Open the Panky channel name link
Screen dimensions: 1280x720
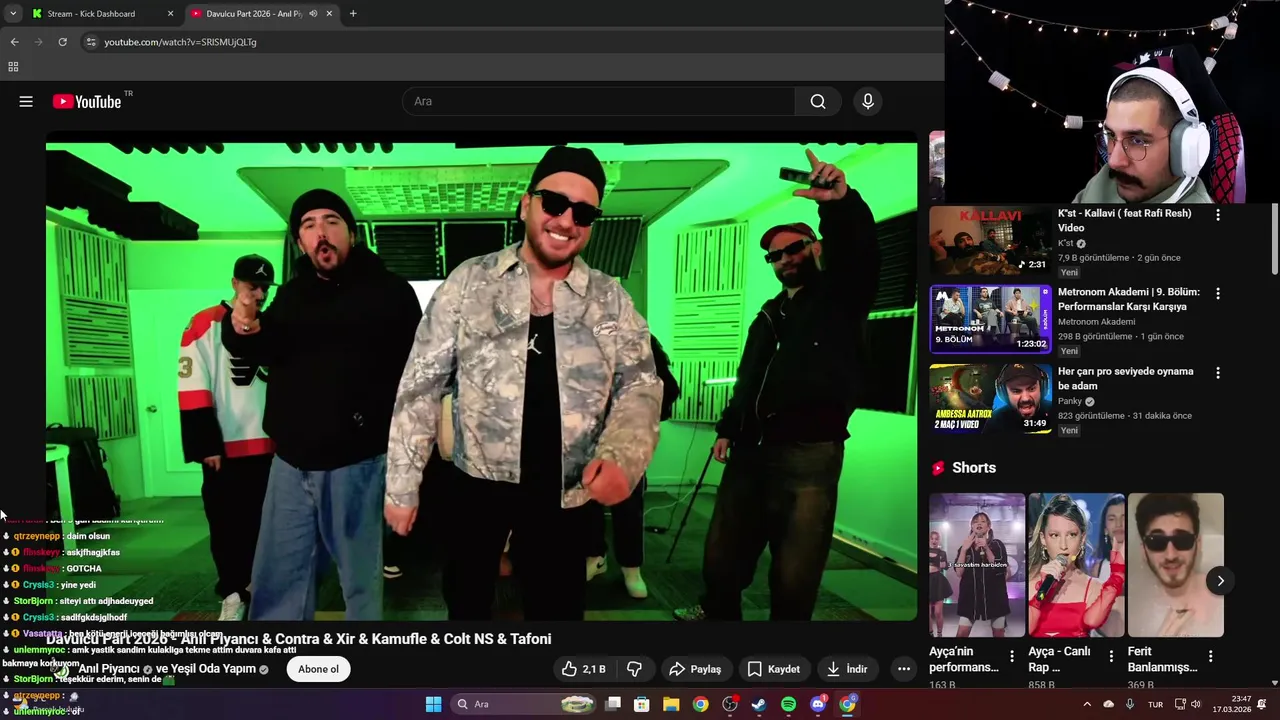(x=1070, y=401)
